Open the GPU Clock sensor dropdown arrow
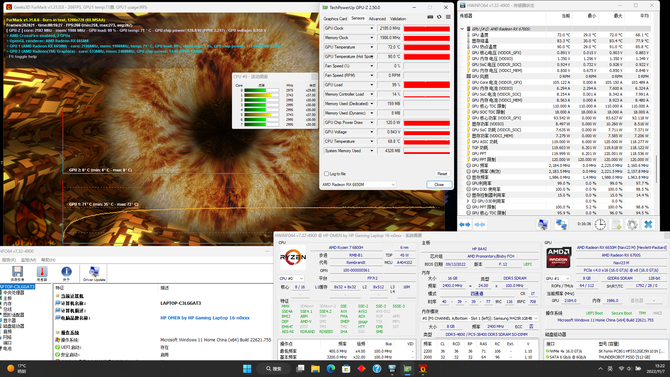This screenshot has width=670, height=377. pyautogui.click(x=371, y=28)
